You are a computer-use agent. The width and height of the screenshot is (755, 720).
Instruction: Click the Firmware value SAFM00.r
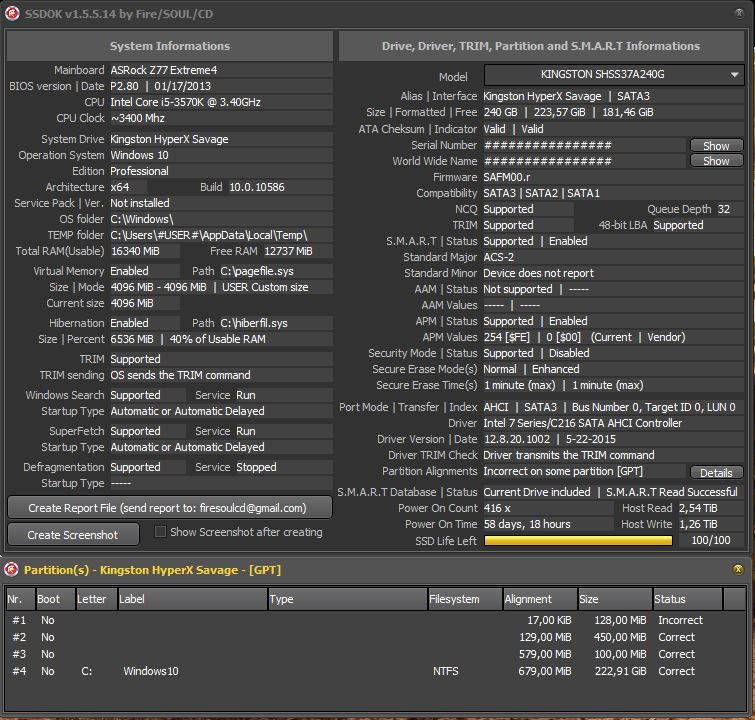507,177
